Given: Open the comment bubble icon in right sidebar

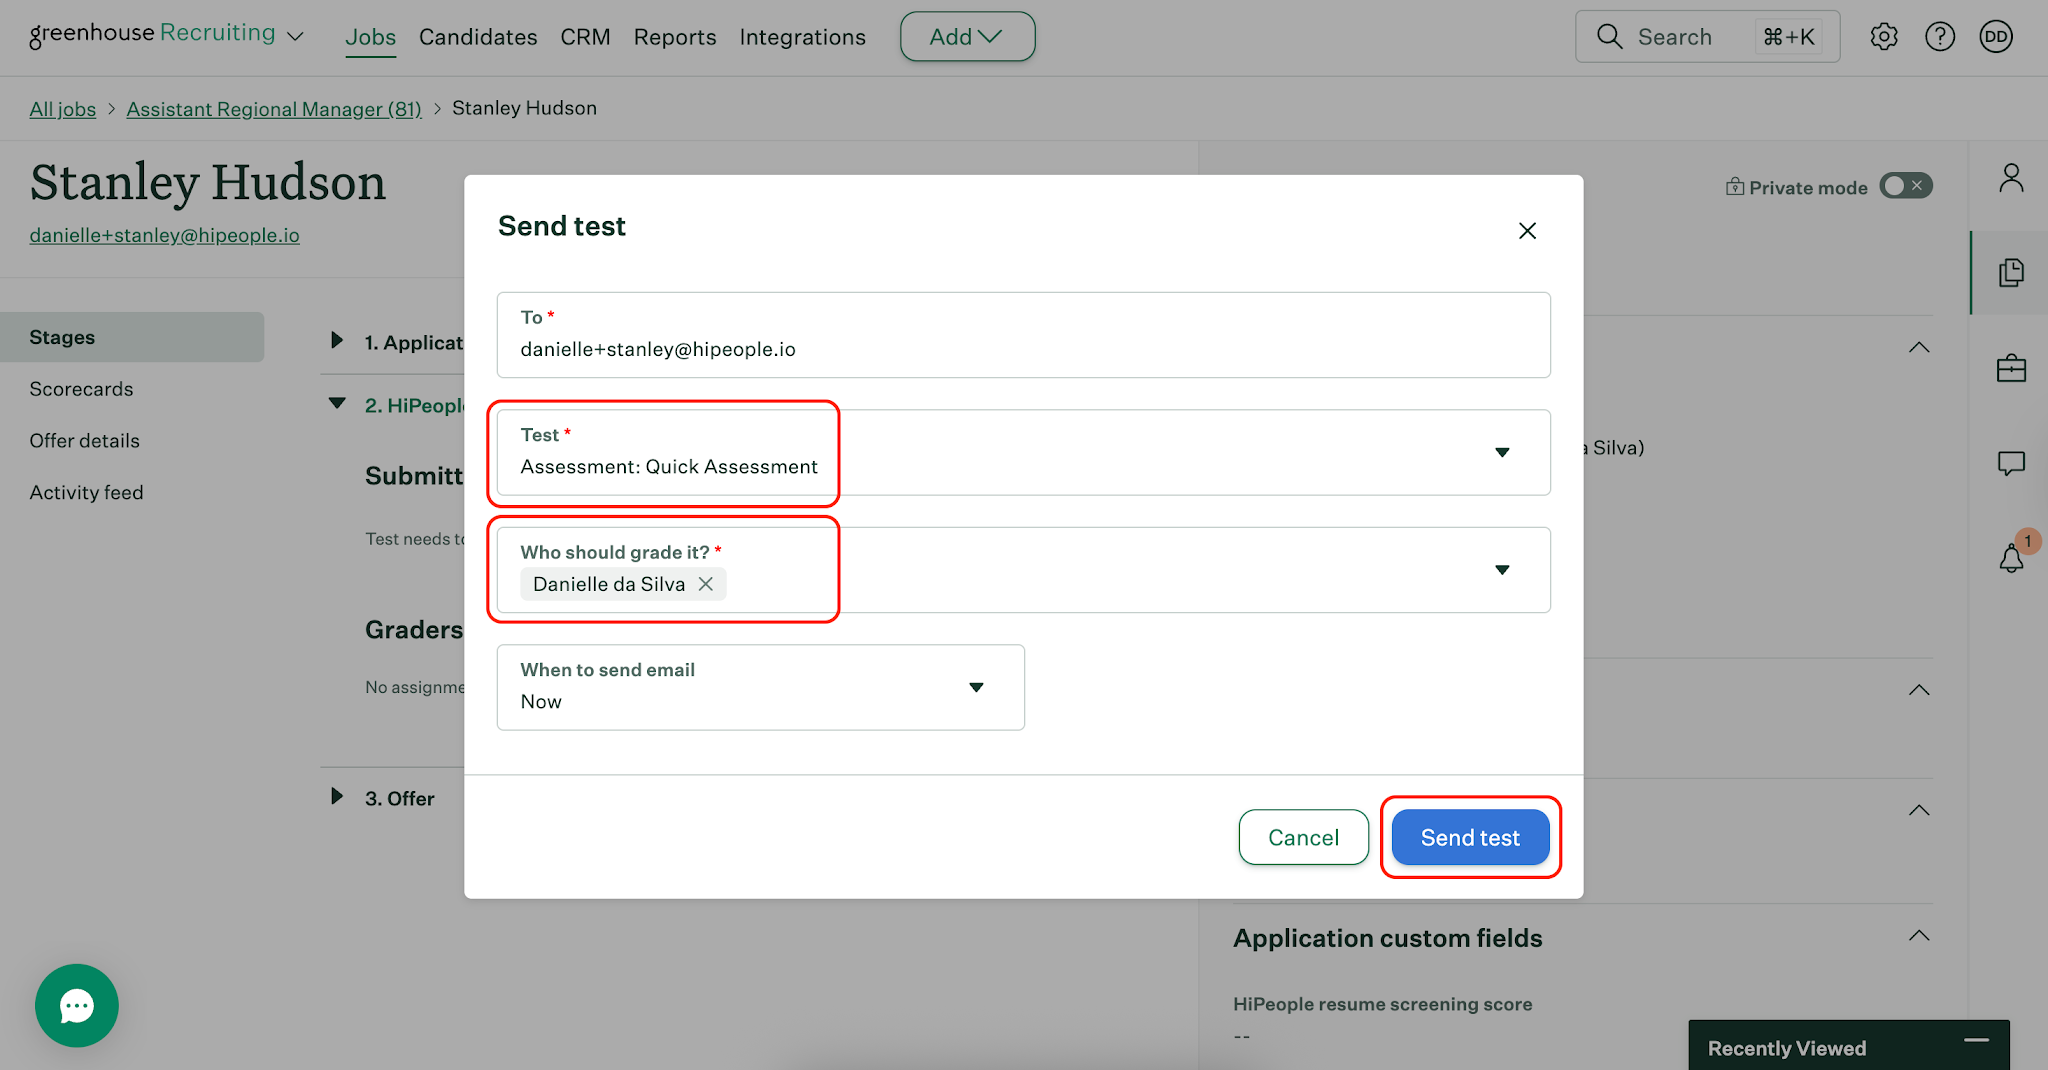Looking at the screenshot, I should pos(2011,463).
